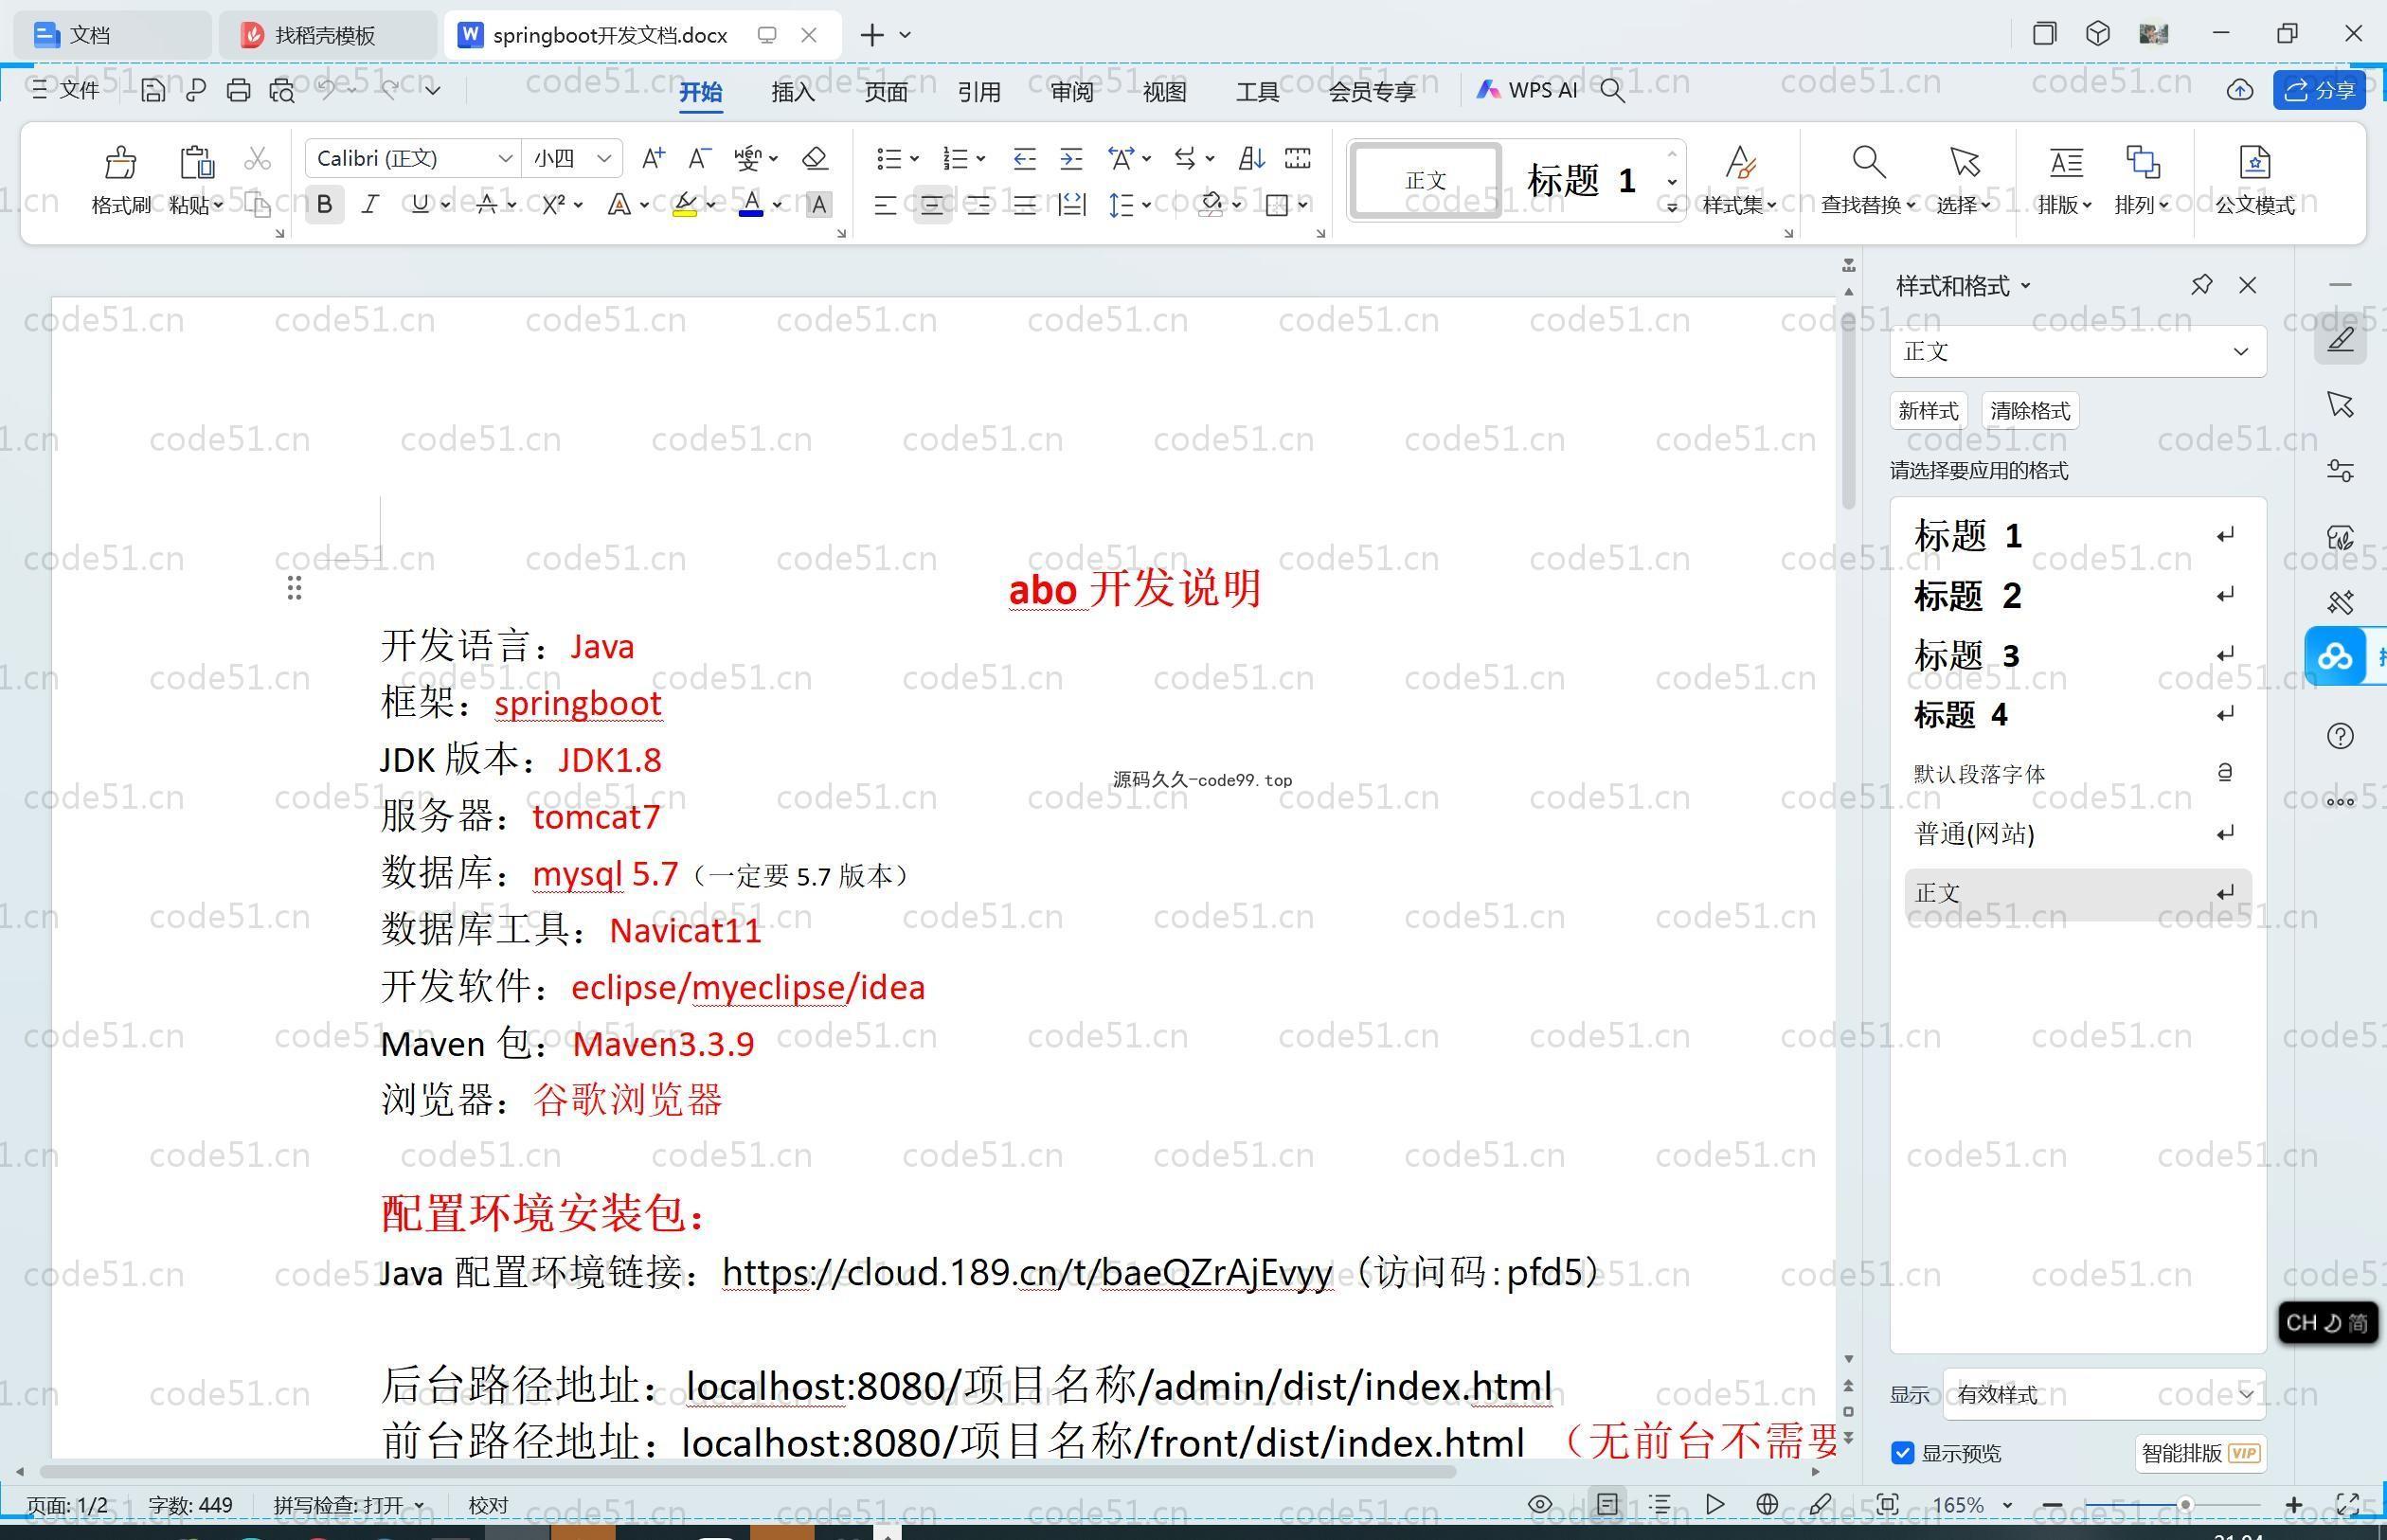
Task: Toggle Underline formatting
Action: [420, 205]
